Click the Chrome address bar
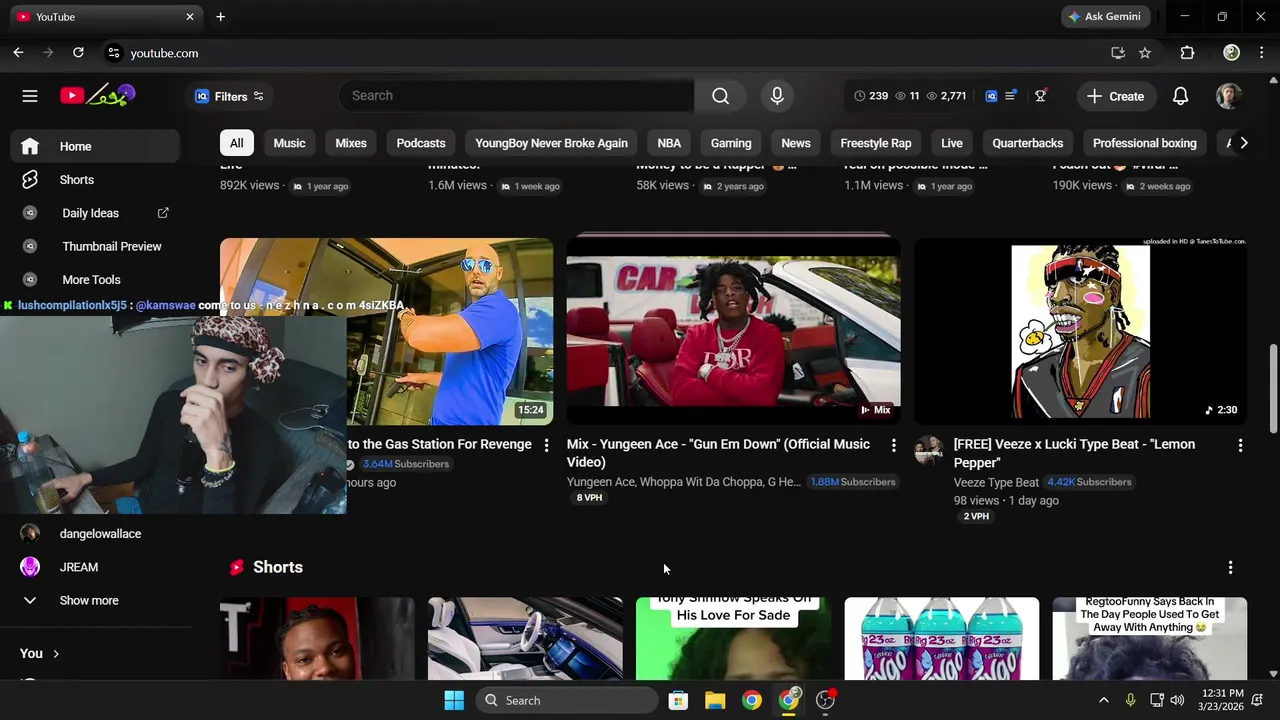Viewport: 1280px width, 720px height. click(600, 53)
